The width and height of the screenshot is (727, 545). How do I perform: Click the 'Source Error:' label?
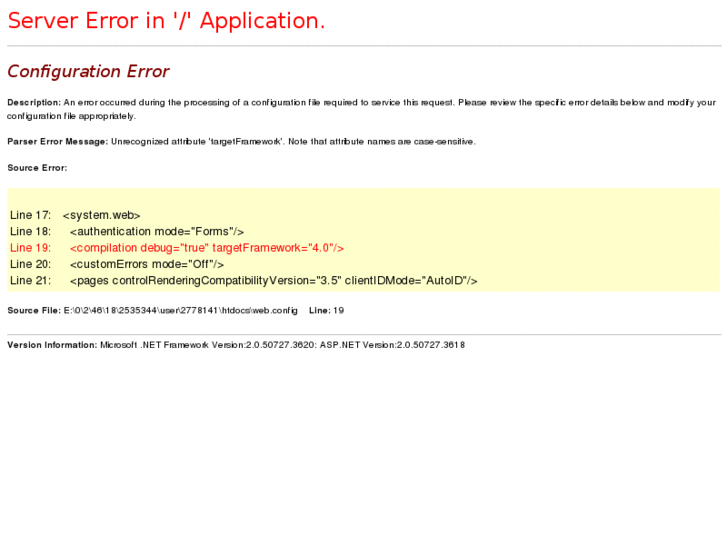[x=37, y=168]
